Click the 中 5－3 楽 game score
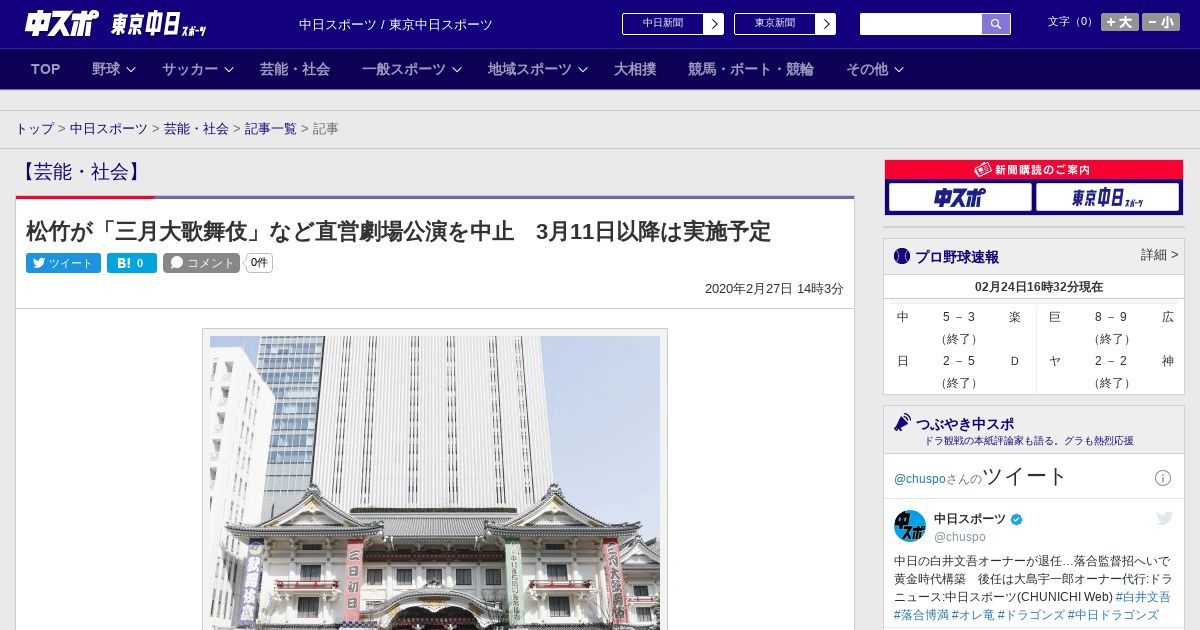The width and height of the screenshot is (1200, 630). click(958, 317)
